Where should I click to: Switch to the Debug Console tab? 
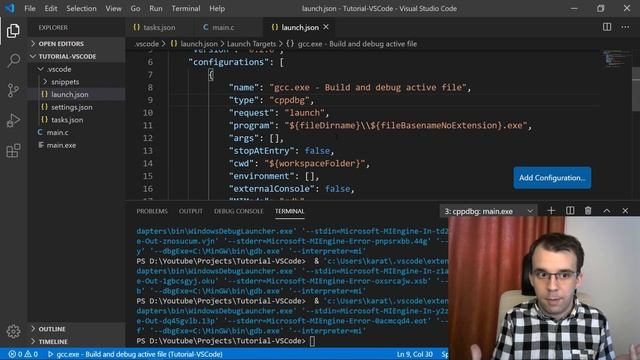(x=238, y=211)
